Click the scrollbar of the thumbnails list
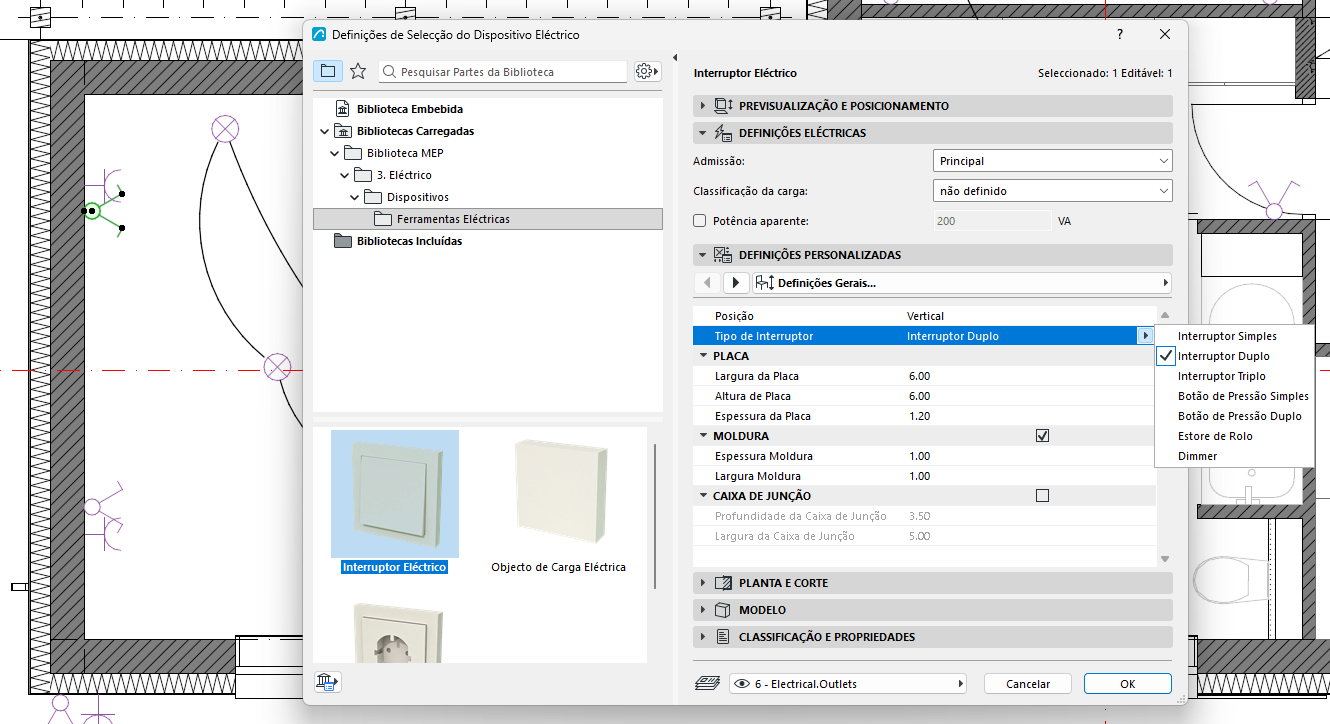The height and width of the screenshot is (724, 1330). coord(655,515)
